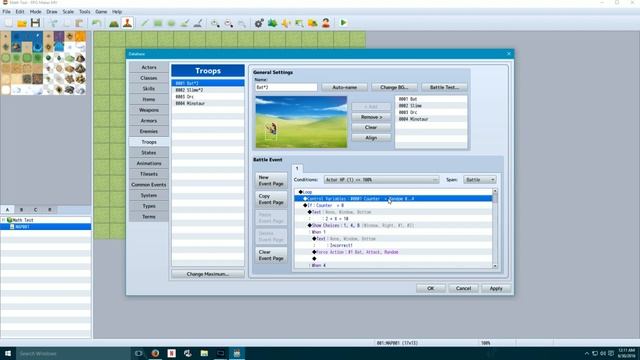This screenshot has width=640, height=360.
Task: Open the File menu
Action: click(7, 12)
